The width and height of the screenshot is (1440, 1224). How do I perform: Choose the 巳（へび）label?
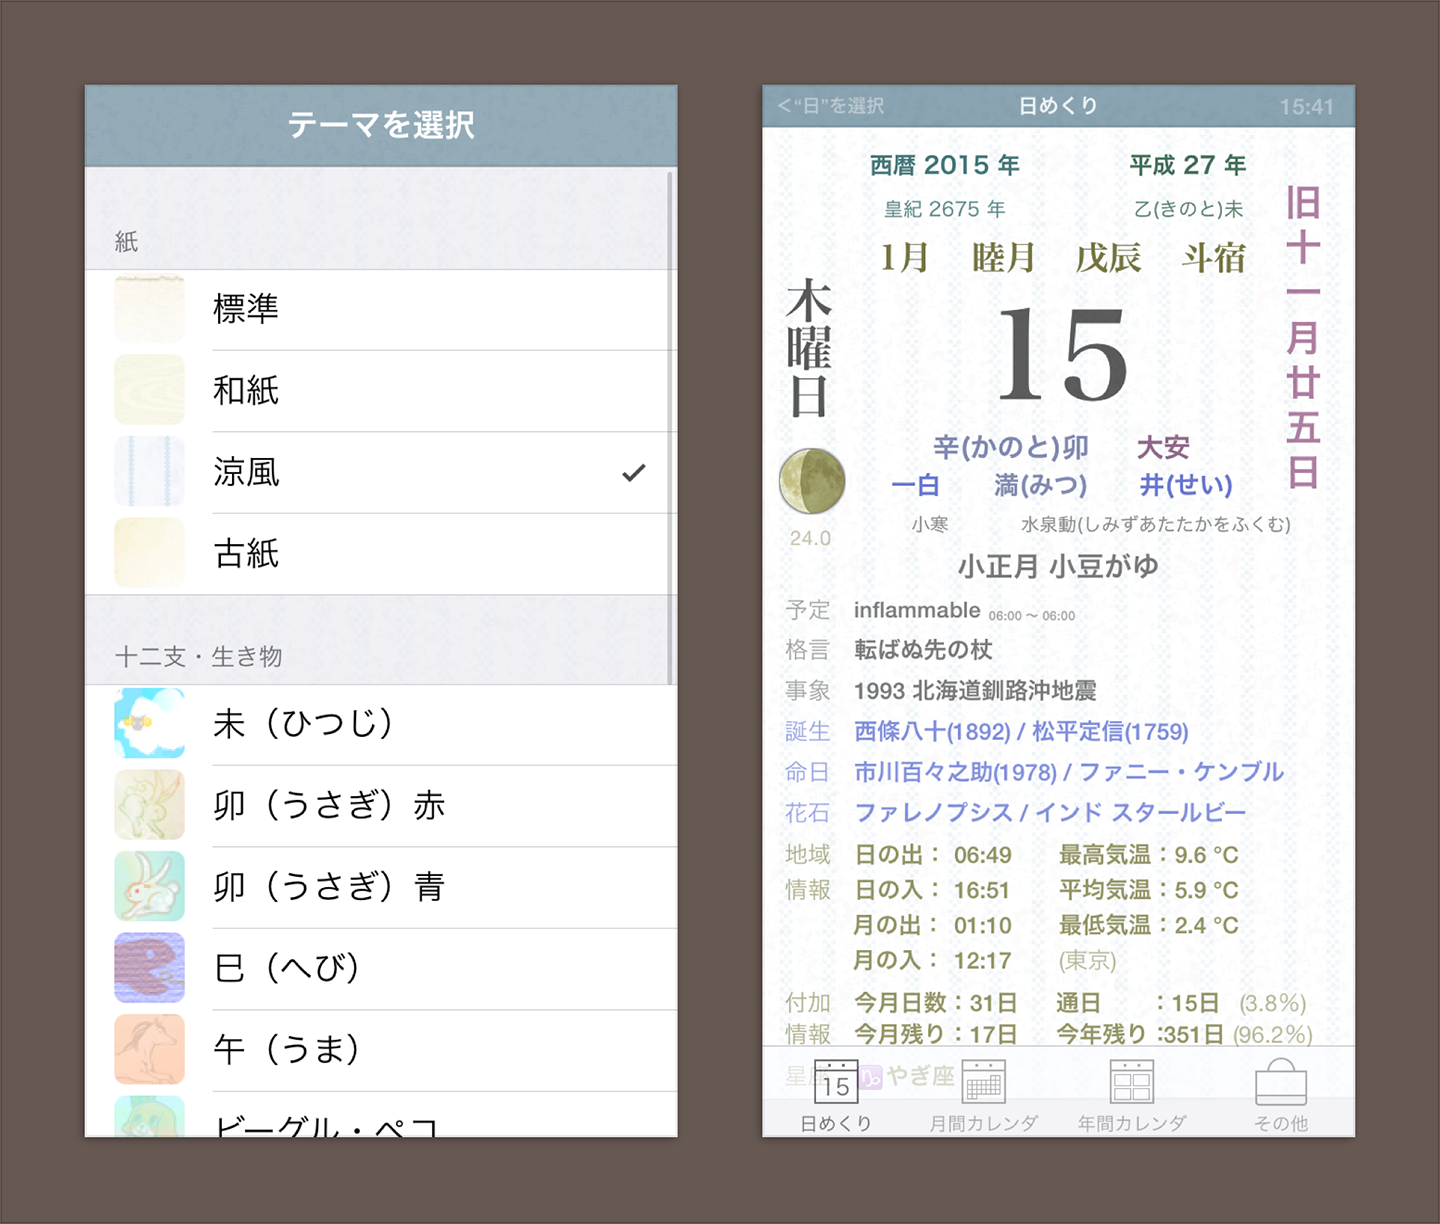pyautogui.click(x=287, y=968)
